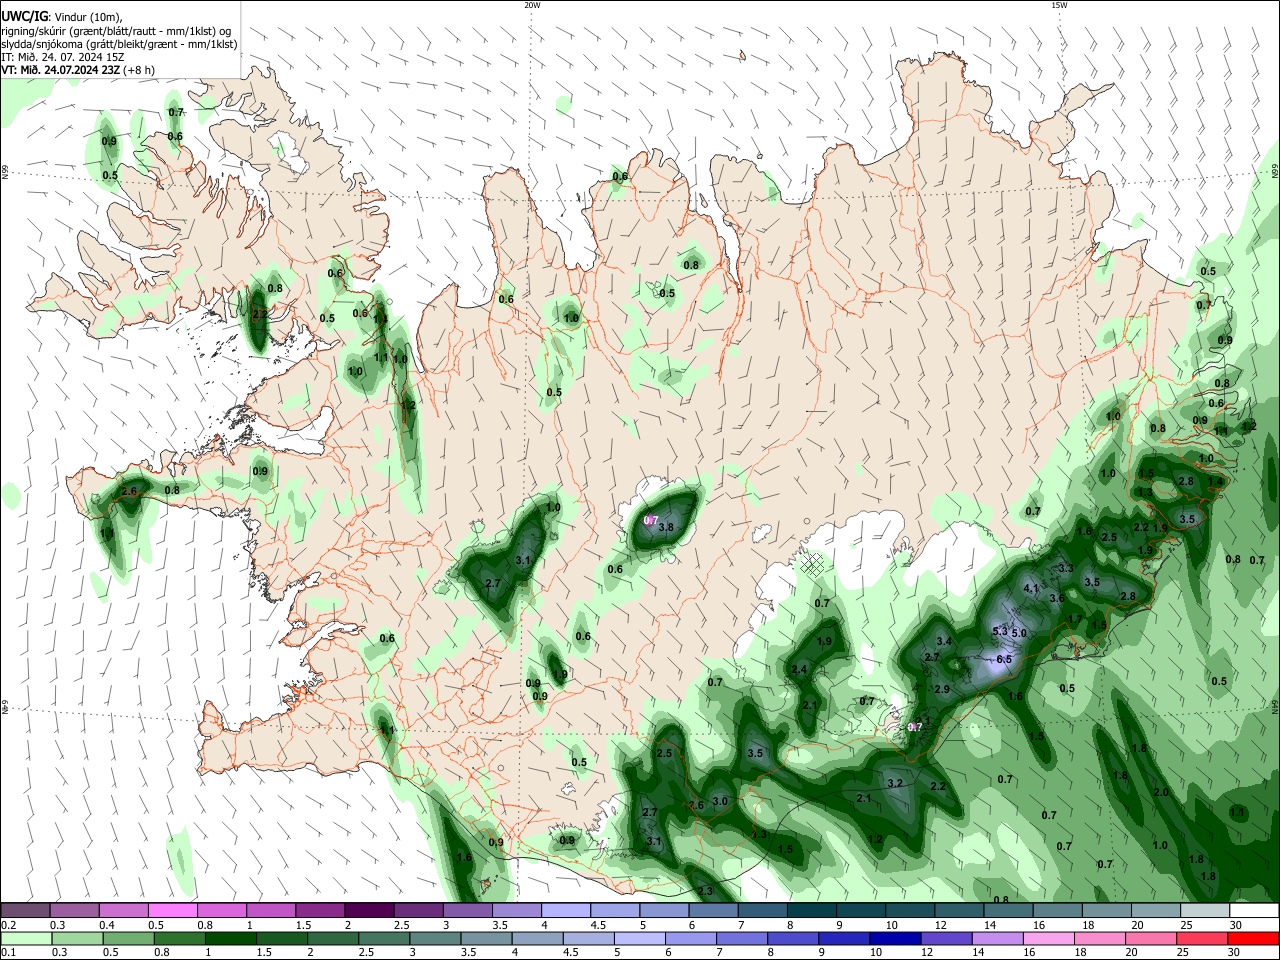Pick the darkest purple swatch labeled 2
The image size is (1280, 960).
(x=369, y=910)
